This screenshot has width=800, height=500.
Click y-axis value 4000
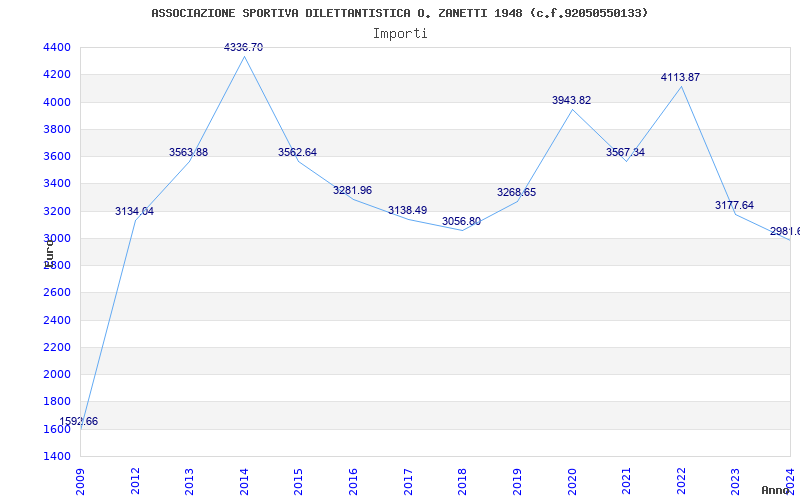57,102
